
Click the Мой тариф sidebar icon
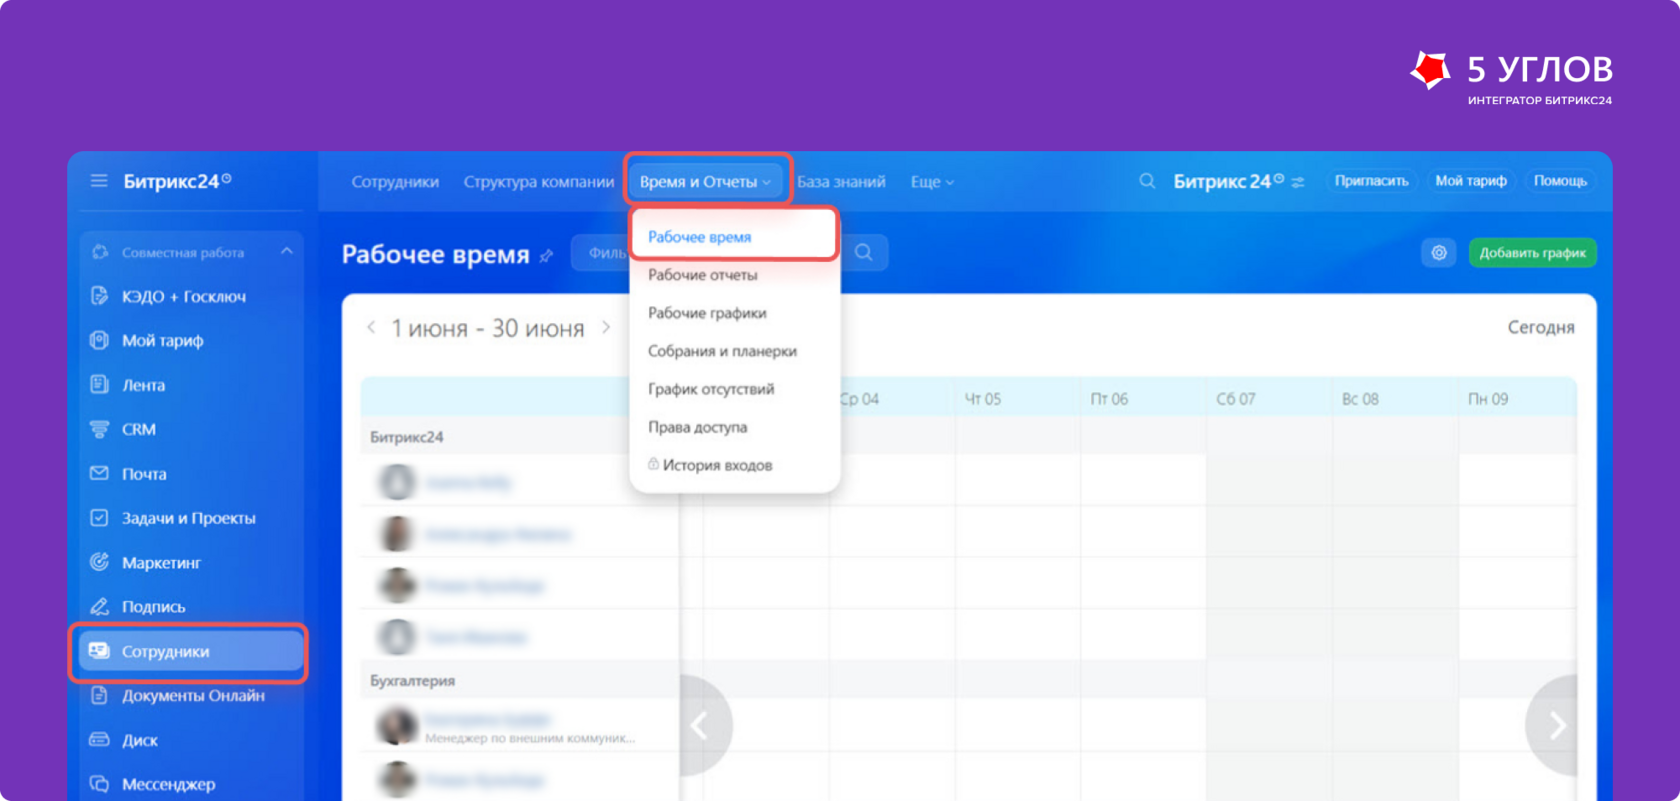(99, 340)
